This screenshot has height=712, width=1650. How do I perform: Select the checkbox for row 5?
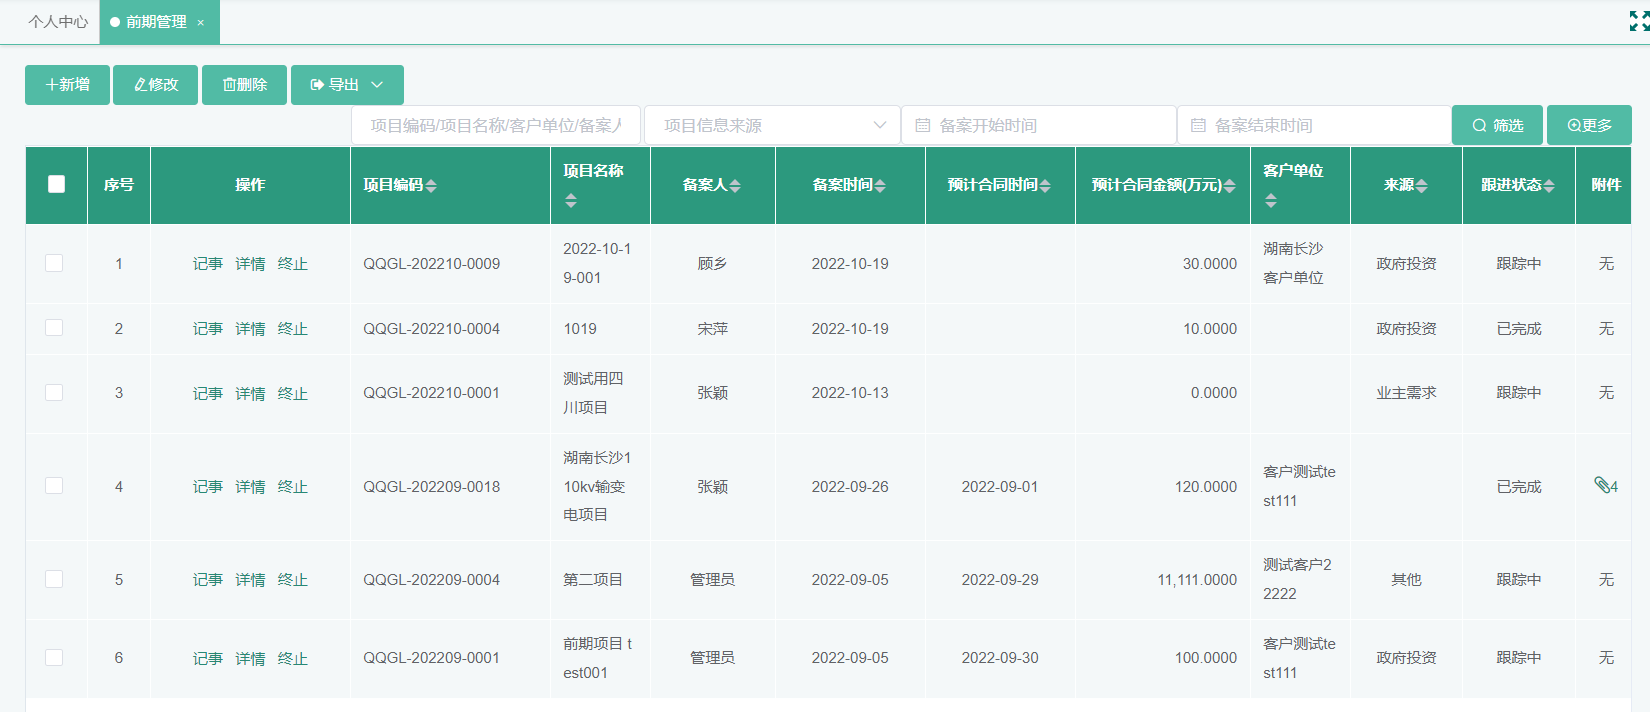[x=54, y=579]
